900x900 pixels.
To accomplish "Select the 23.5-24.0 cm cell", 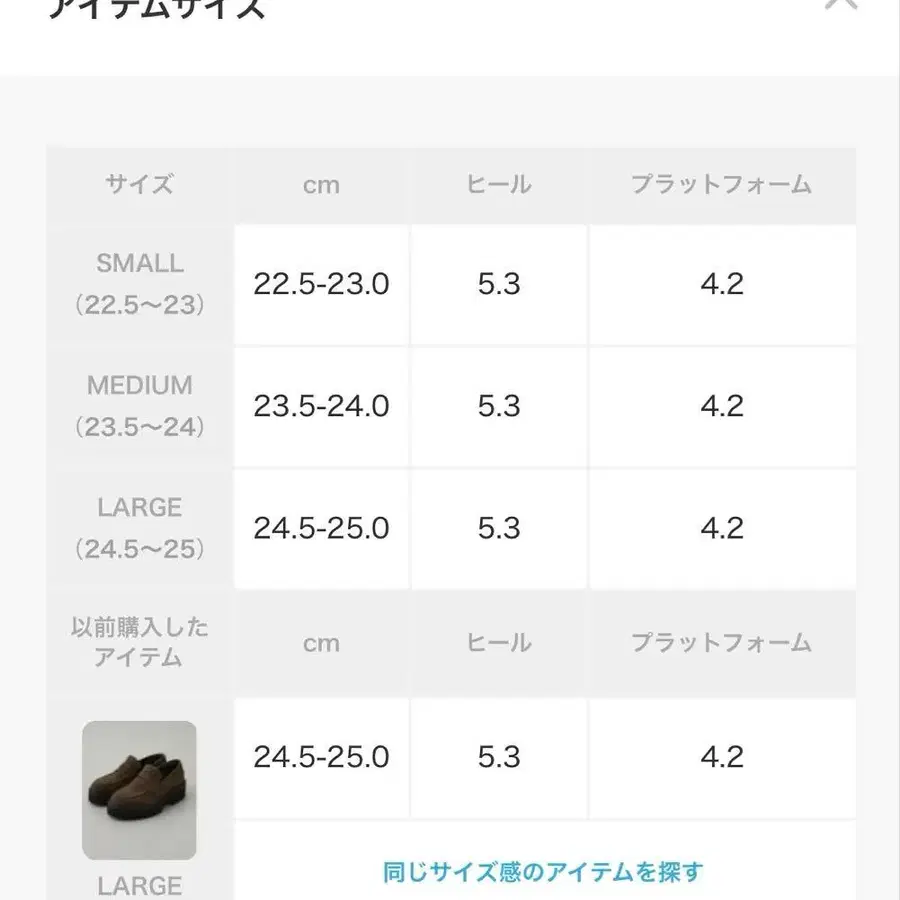I will point(320,406).
